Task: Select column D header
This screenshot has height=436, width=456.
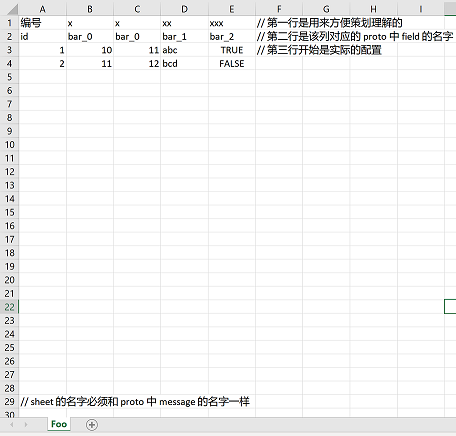Action: [184, 9]
